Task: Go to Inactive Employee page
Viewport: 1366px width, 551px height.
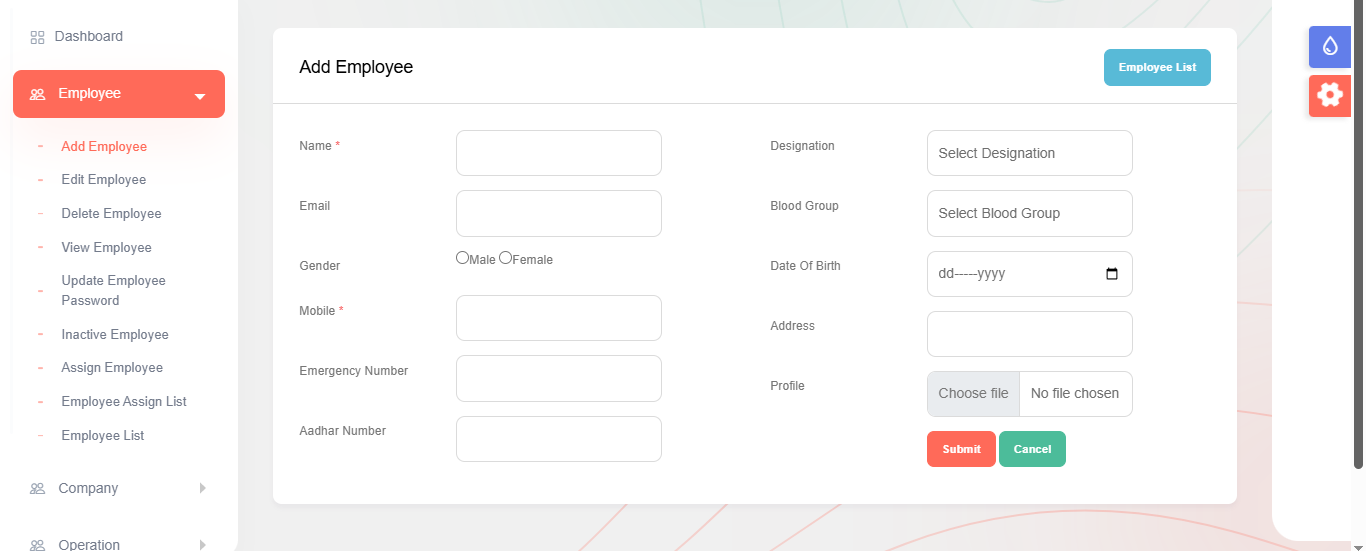Action: click(x=115, y=335)
